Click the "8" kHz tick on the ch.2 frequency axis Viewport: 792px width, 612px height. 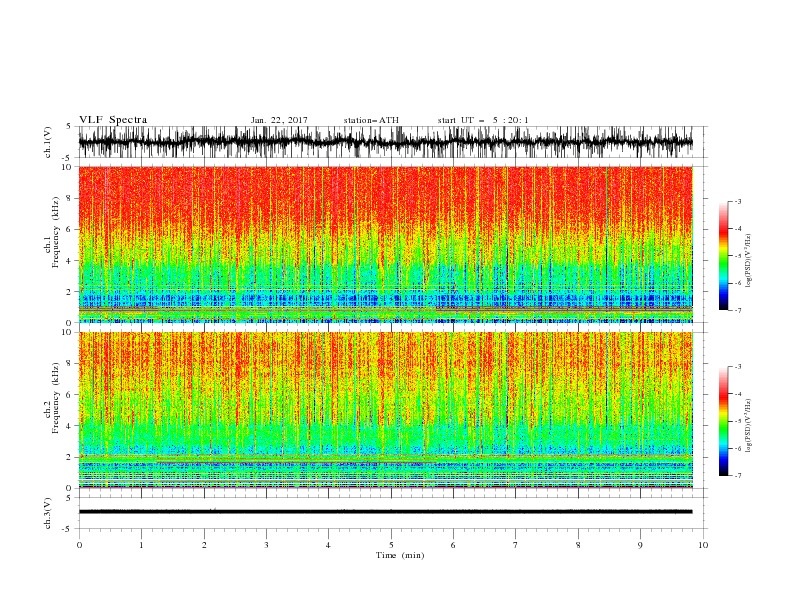tap(71, 364)
